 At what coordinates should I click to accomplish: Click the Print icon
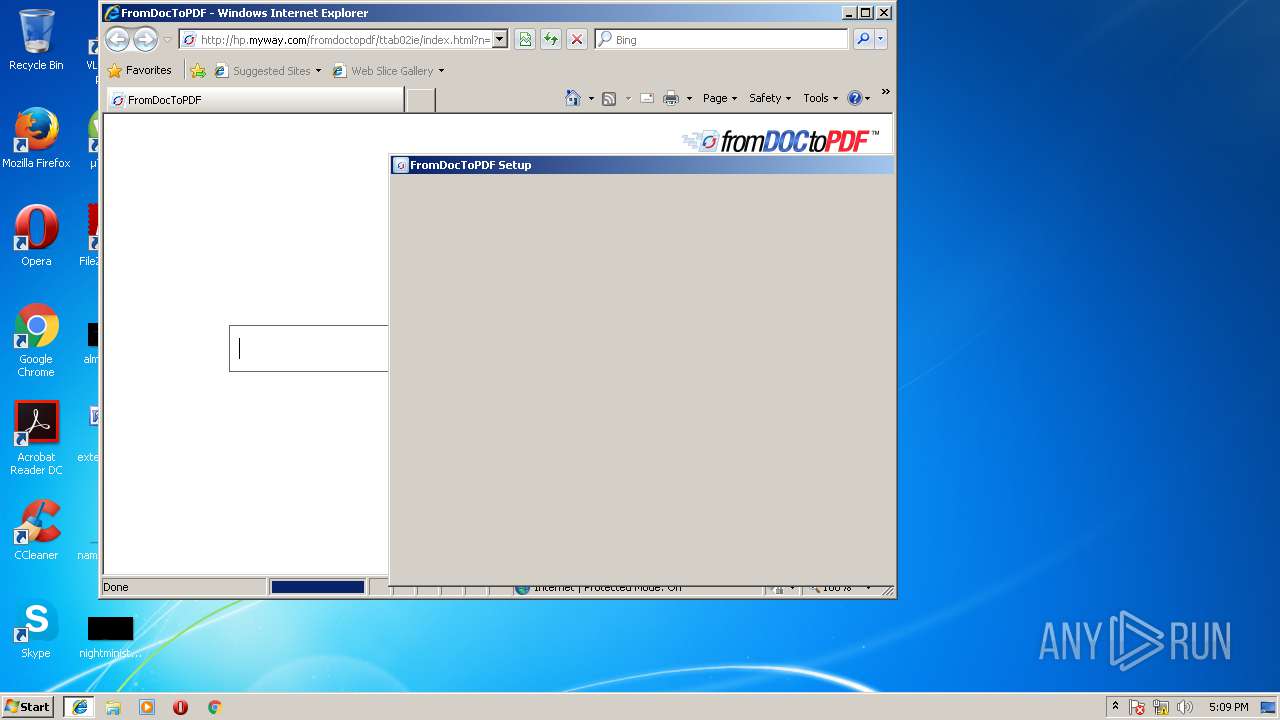(671, 98)
